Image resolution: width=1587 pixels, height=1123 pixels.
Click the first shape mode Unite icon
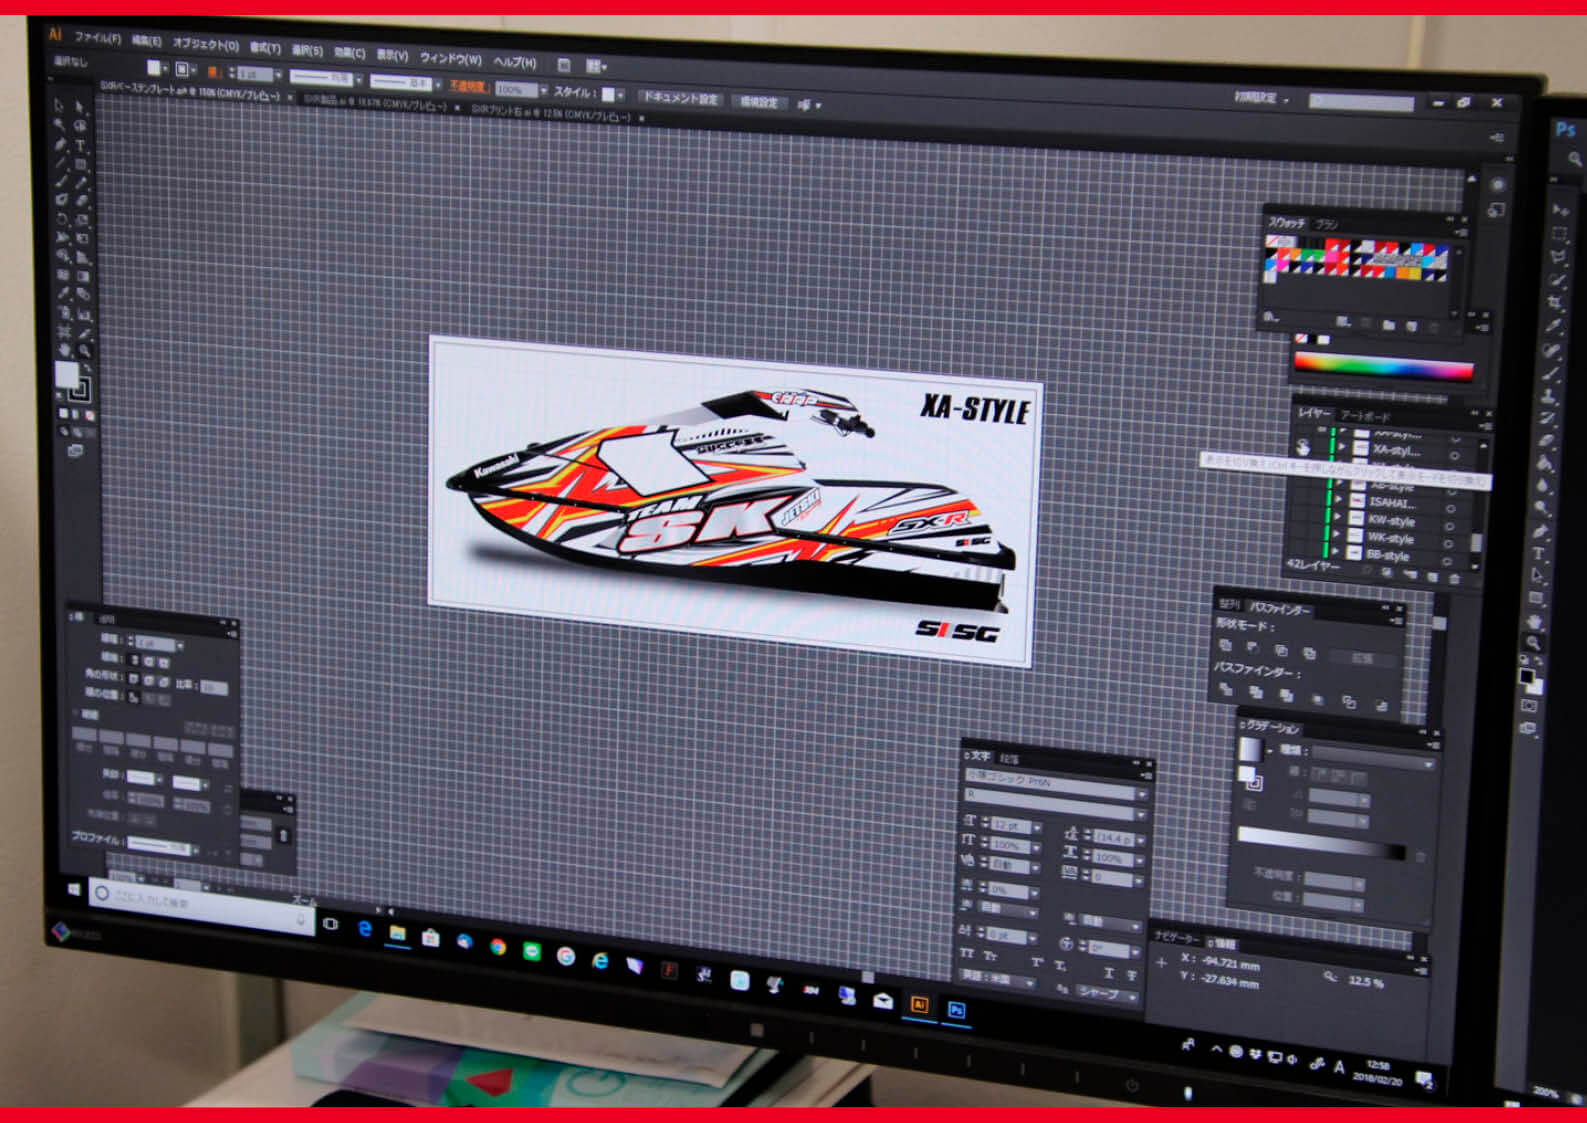tap(1226, 647)
